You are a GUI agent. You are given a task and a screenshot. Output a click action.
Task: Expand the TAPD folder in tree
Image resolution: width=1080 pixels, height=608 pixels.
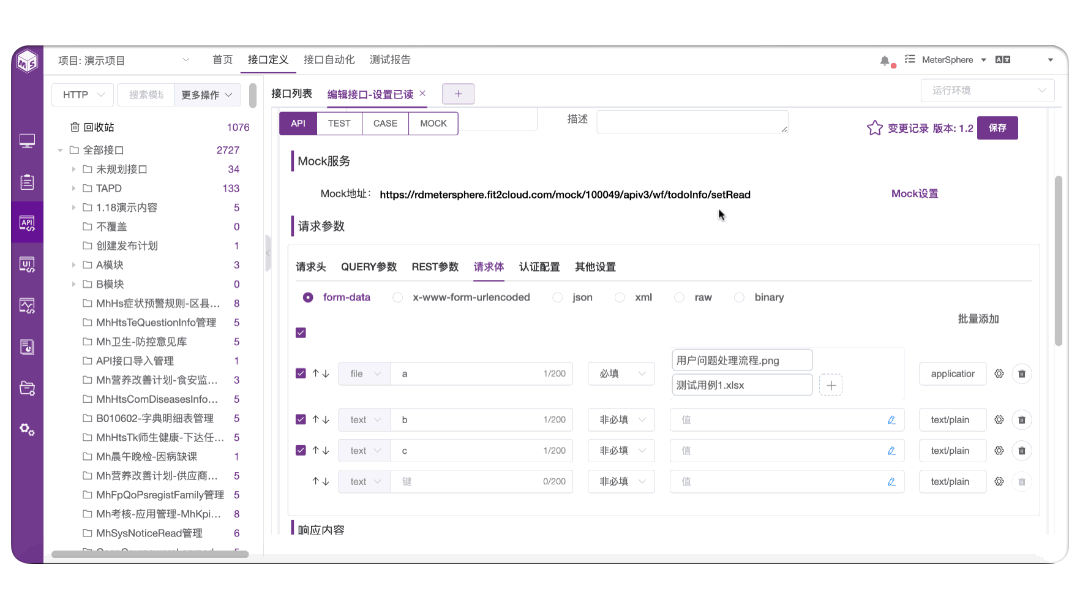(74, 189)
